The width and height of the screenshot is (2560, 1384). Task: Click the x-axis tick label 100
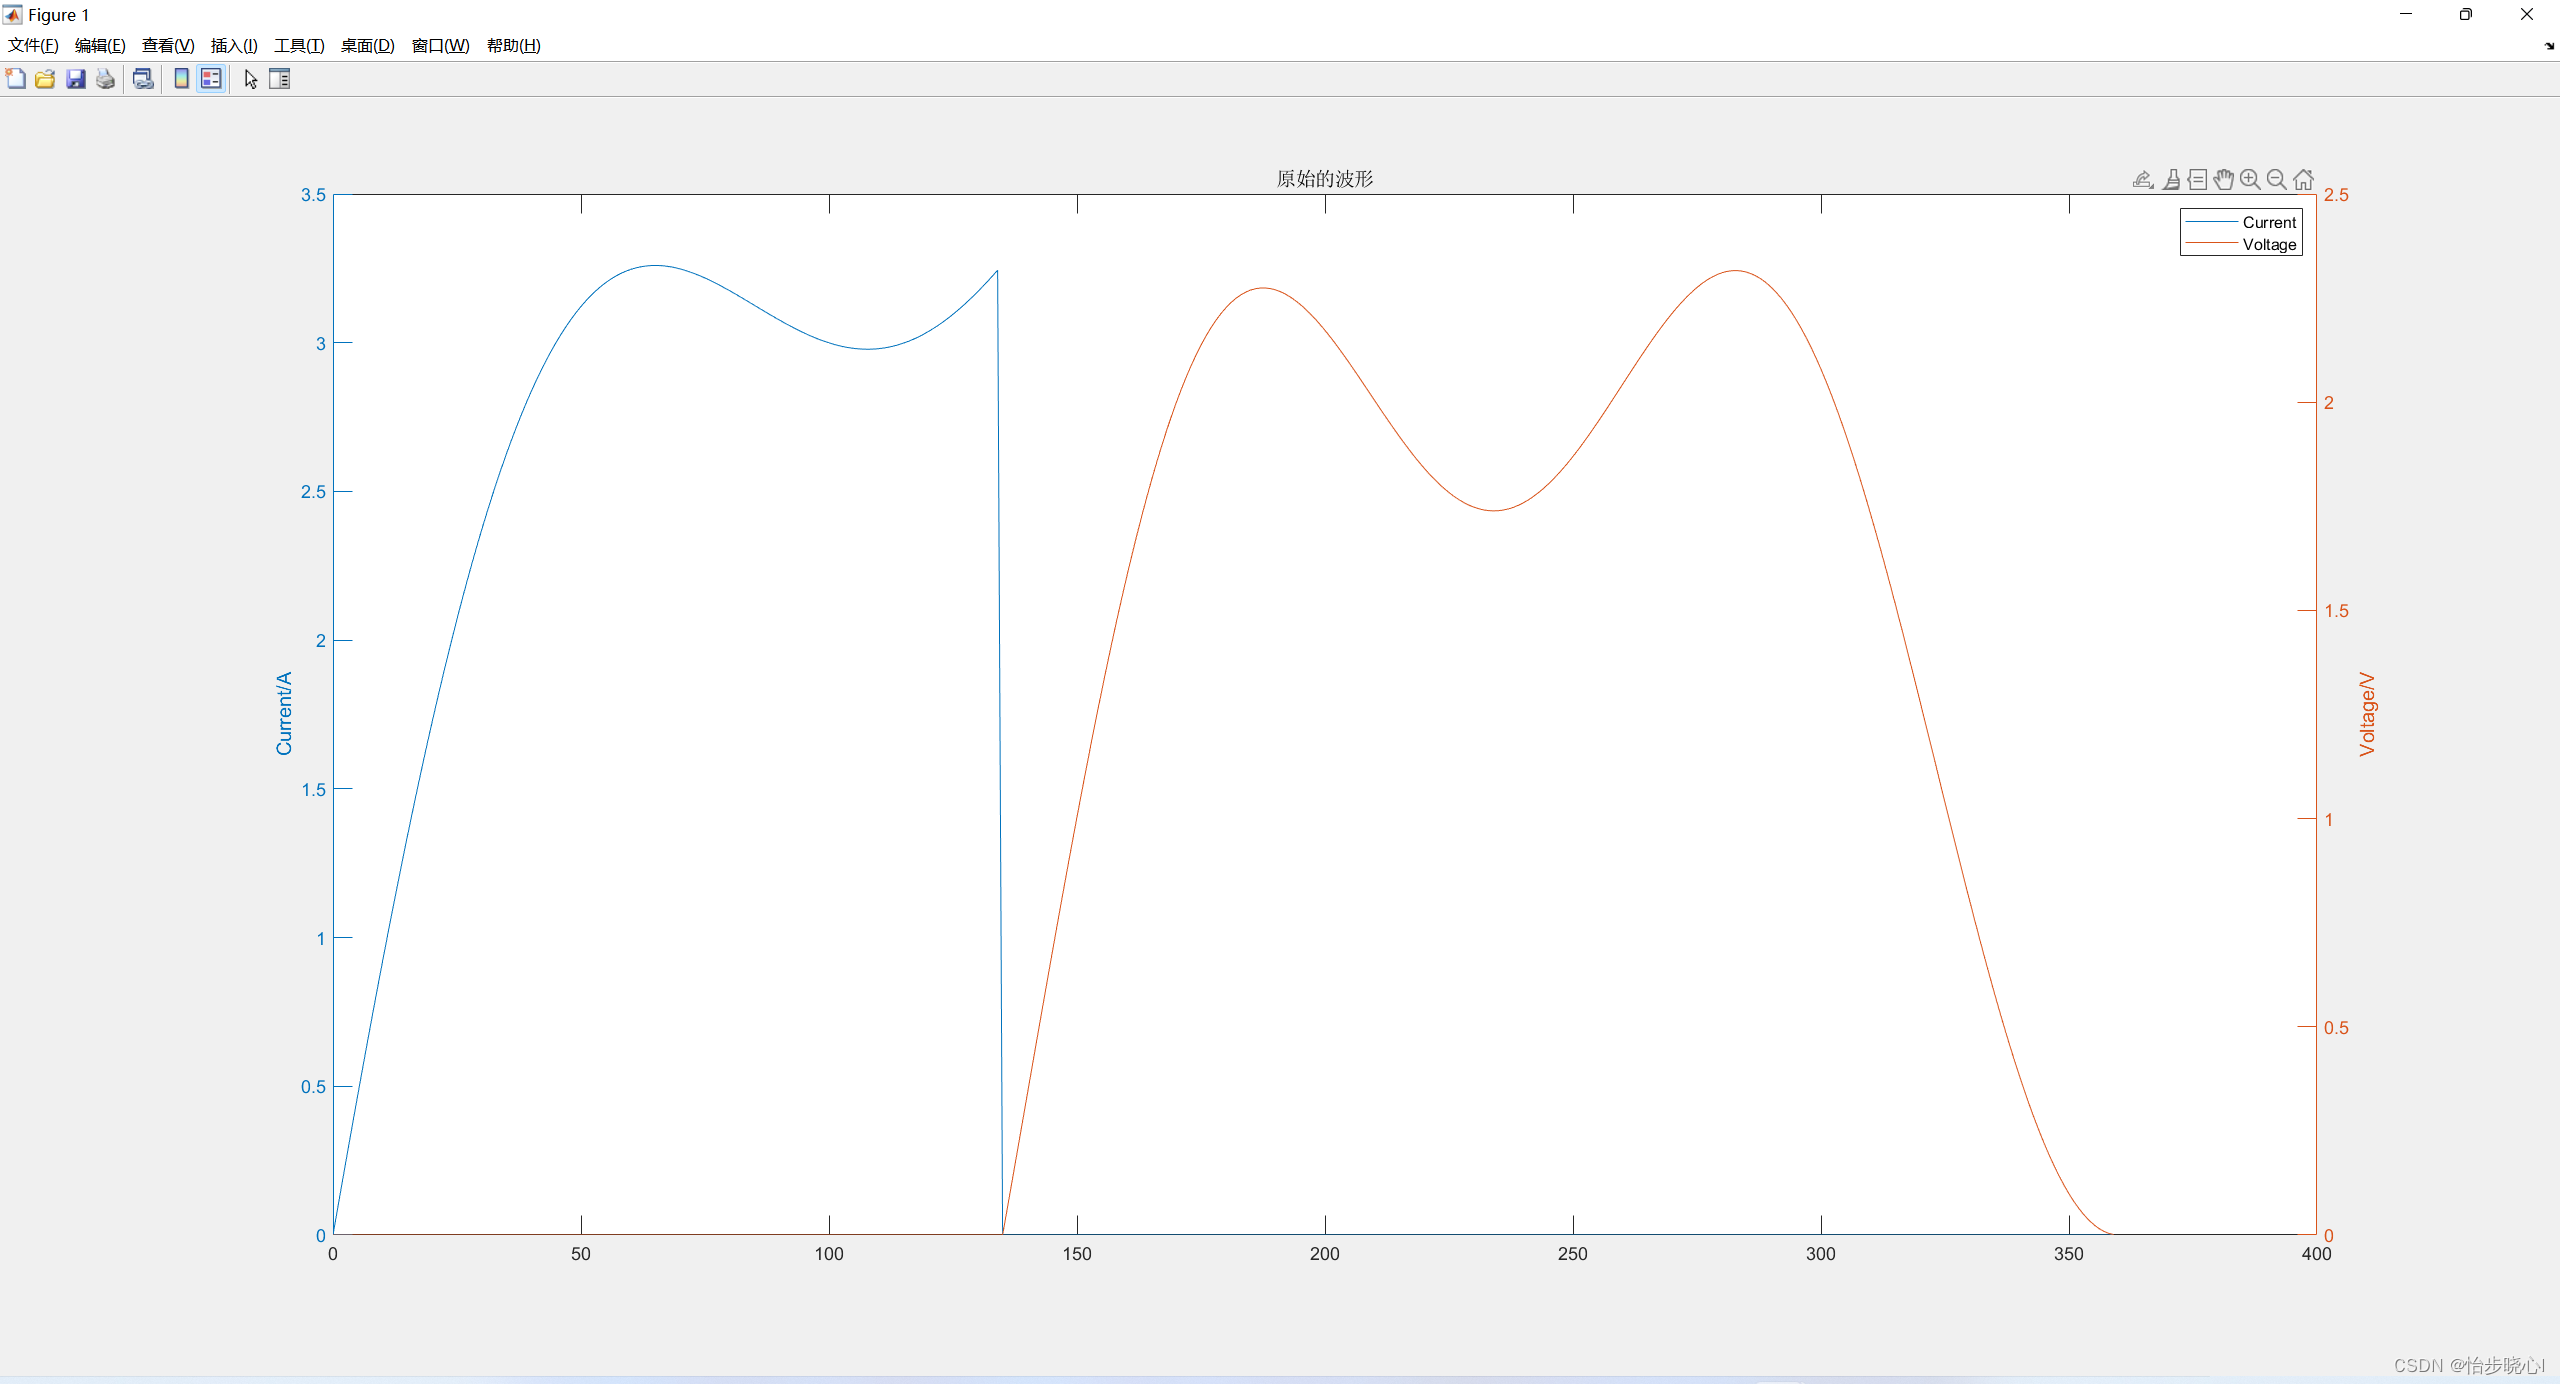(828, 1254)
